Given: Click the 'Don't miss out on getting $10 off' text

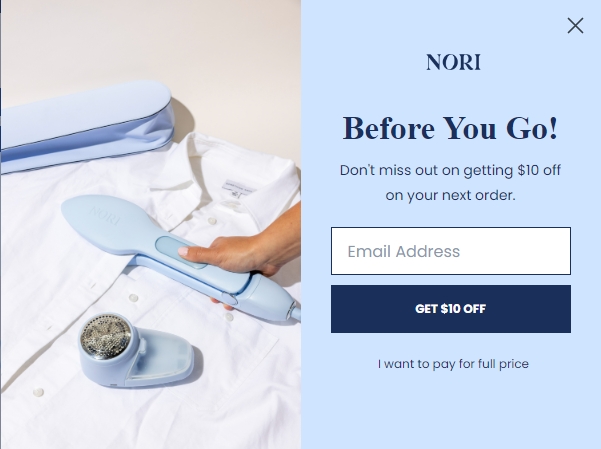Looking at the screenshot, I should [450, 170].
